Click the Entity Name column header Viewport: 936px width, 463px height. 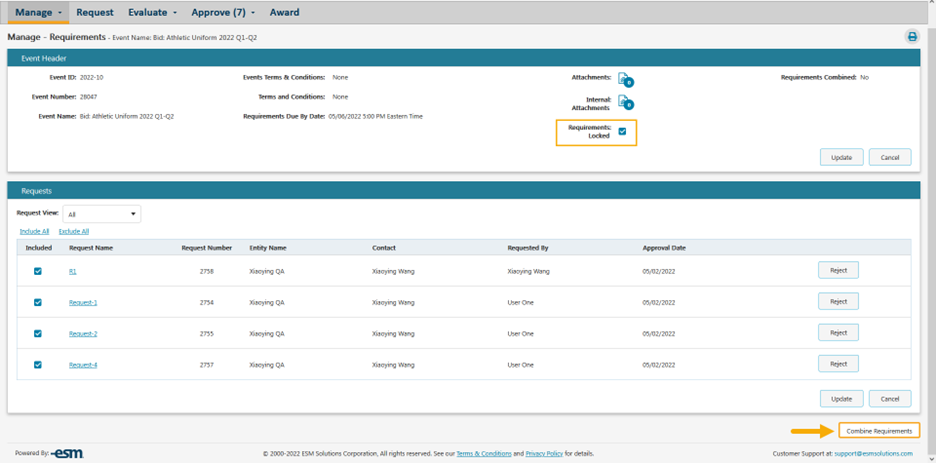tap(268, 247)
